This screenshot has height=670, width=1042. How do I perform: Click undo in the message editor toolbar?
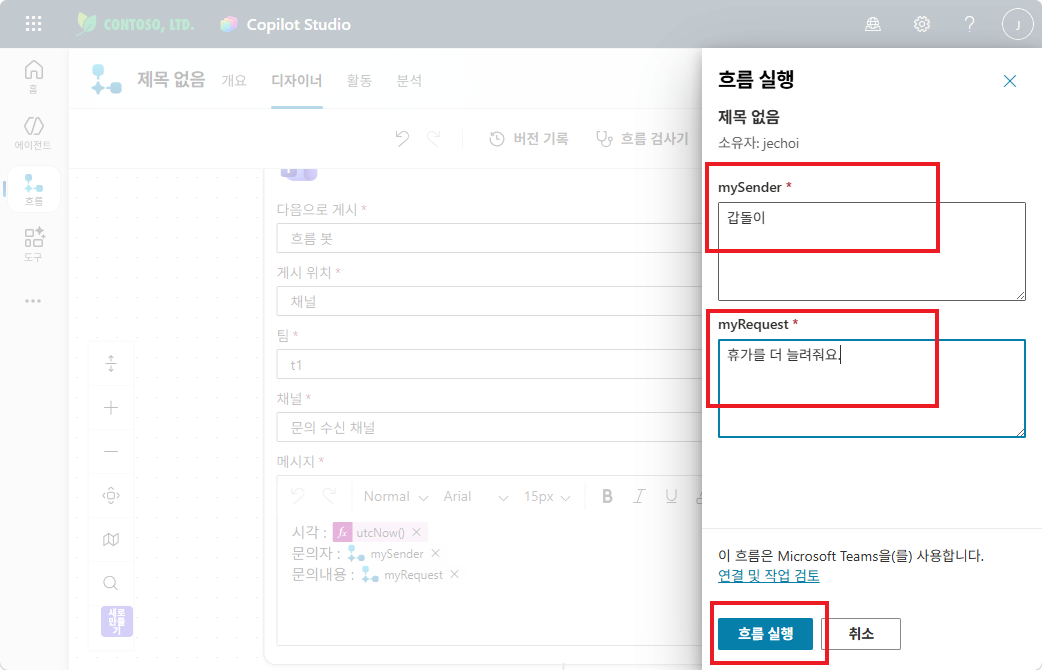click(x=298, y=496)
